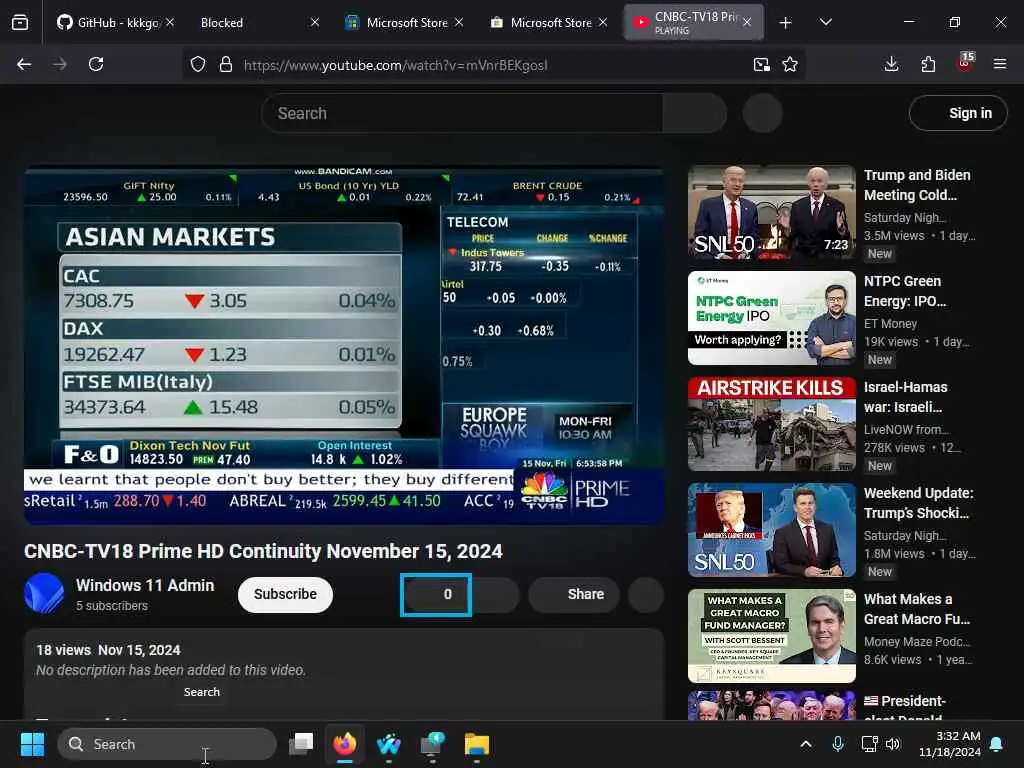Click the YouTube search submit button
This screenshot has height=768, width=1024.
click(x=694, y=113)
